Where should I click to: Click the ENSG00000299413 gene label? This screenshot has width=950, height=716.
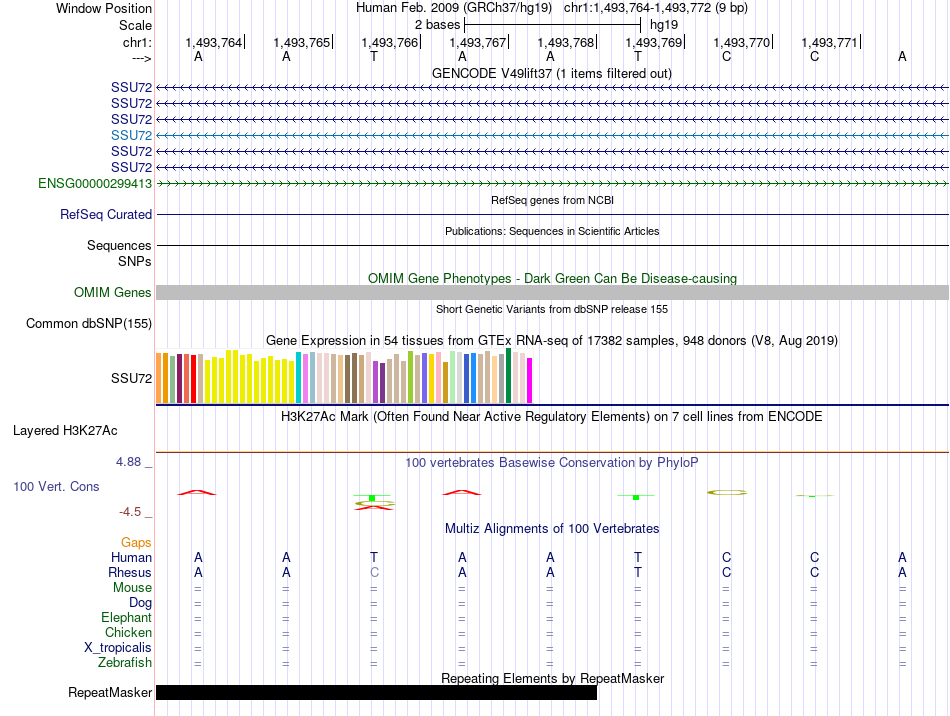pos(95,184)
